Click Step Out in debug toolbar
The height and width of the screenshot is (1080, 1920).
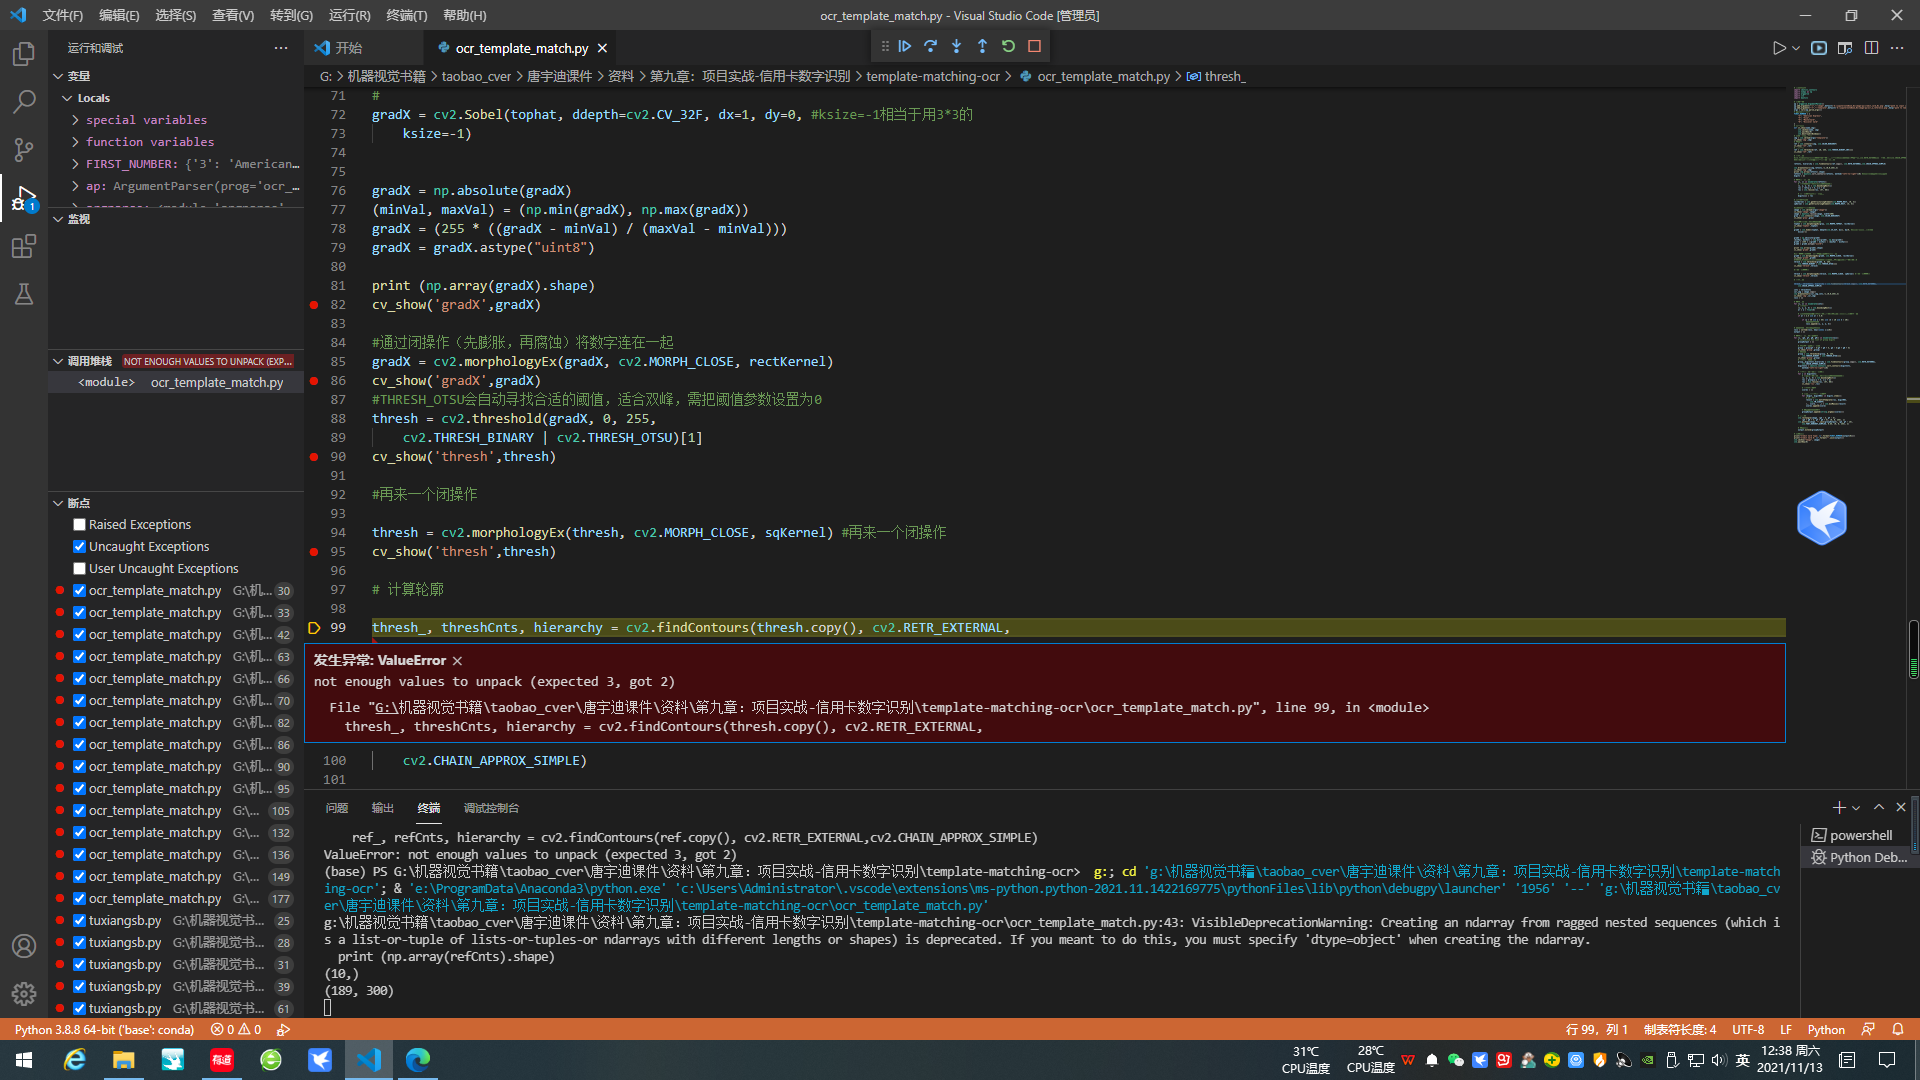point(983,46)
